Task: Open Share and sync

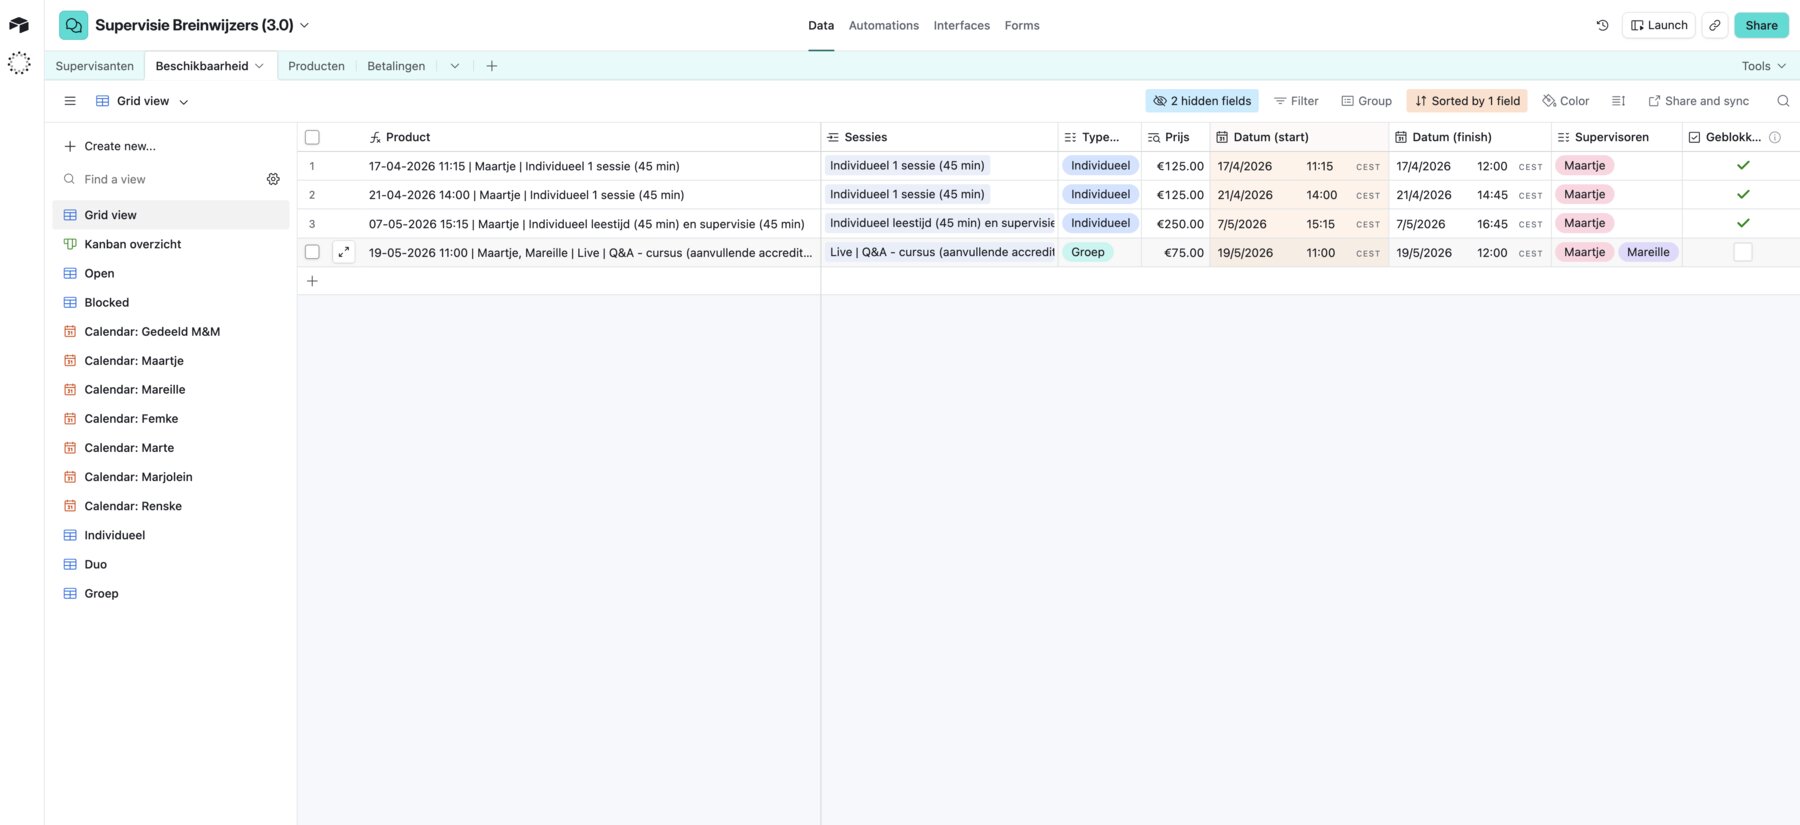Action: point(1698,101)
